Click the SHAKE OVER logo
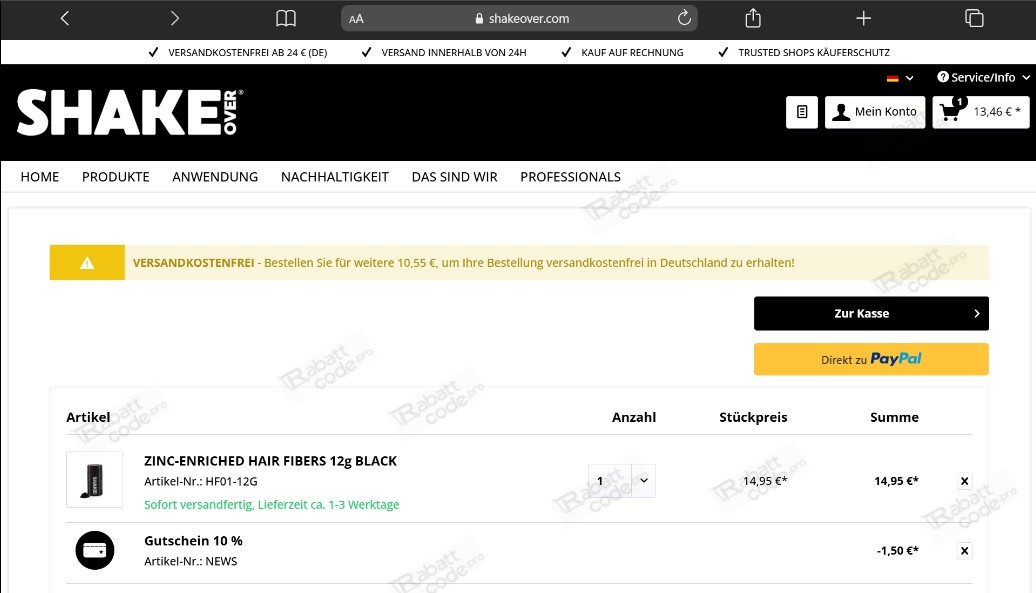 click(130, 112)
